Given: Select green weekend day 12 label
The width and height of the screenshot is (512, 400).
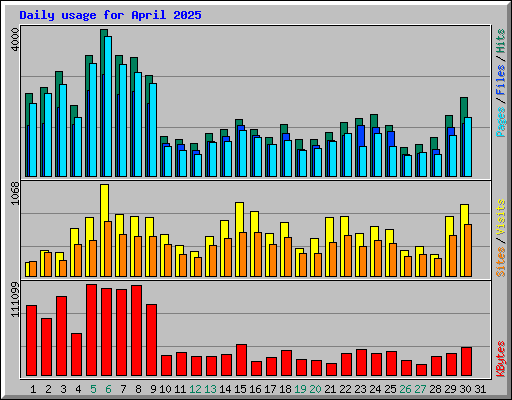Looking at the screenshot, I should [x=195, y=389].
